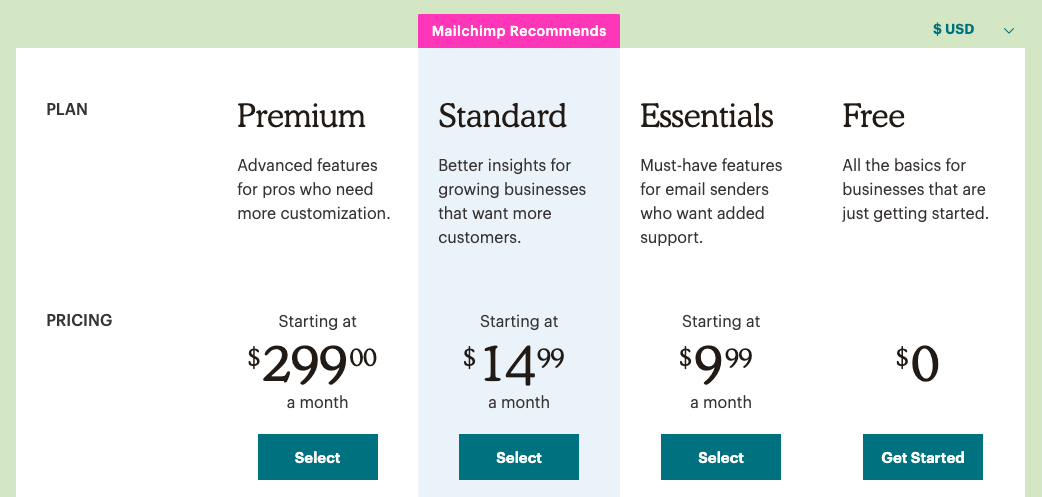Choose the Standard plan Select button
The image size is (1042, 497).
pos(519,457)
